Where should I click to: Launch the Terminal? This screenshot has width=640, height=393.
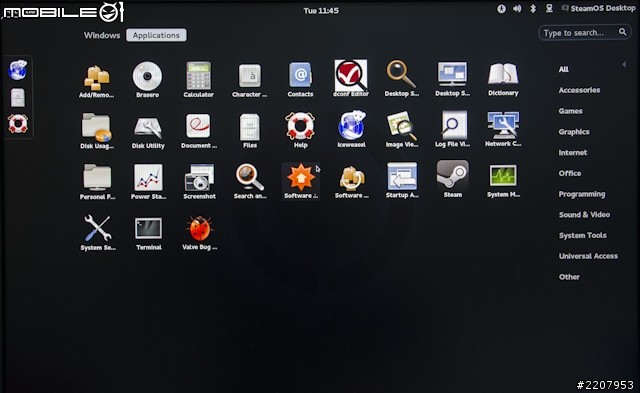click(149, 233)
